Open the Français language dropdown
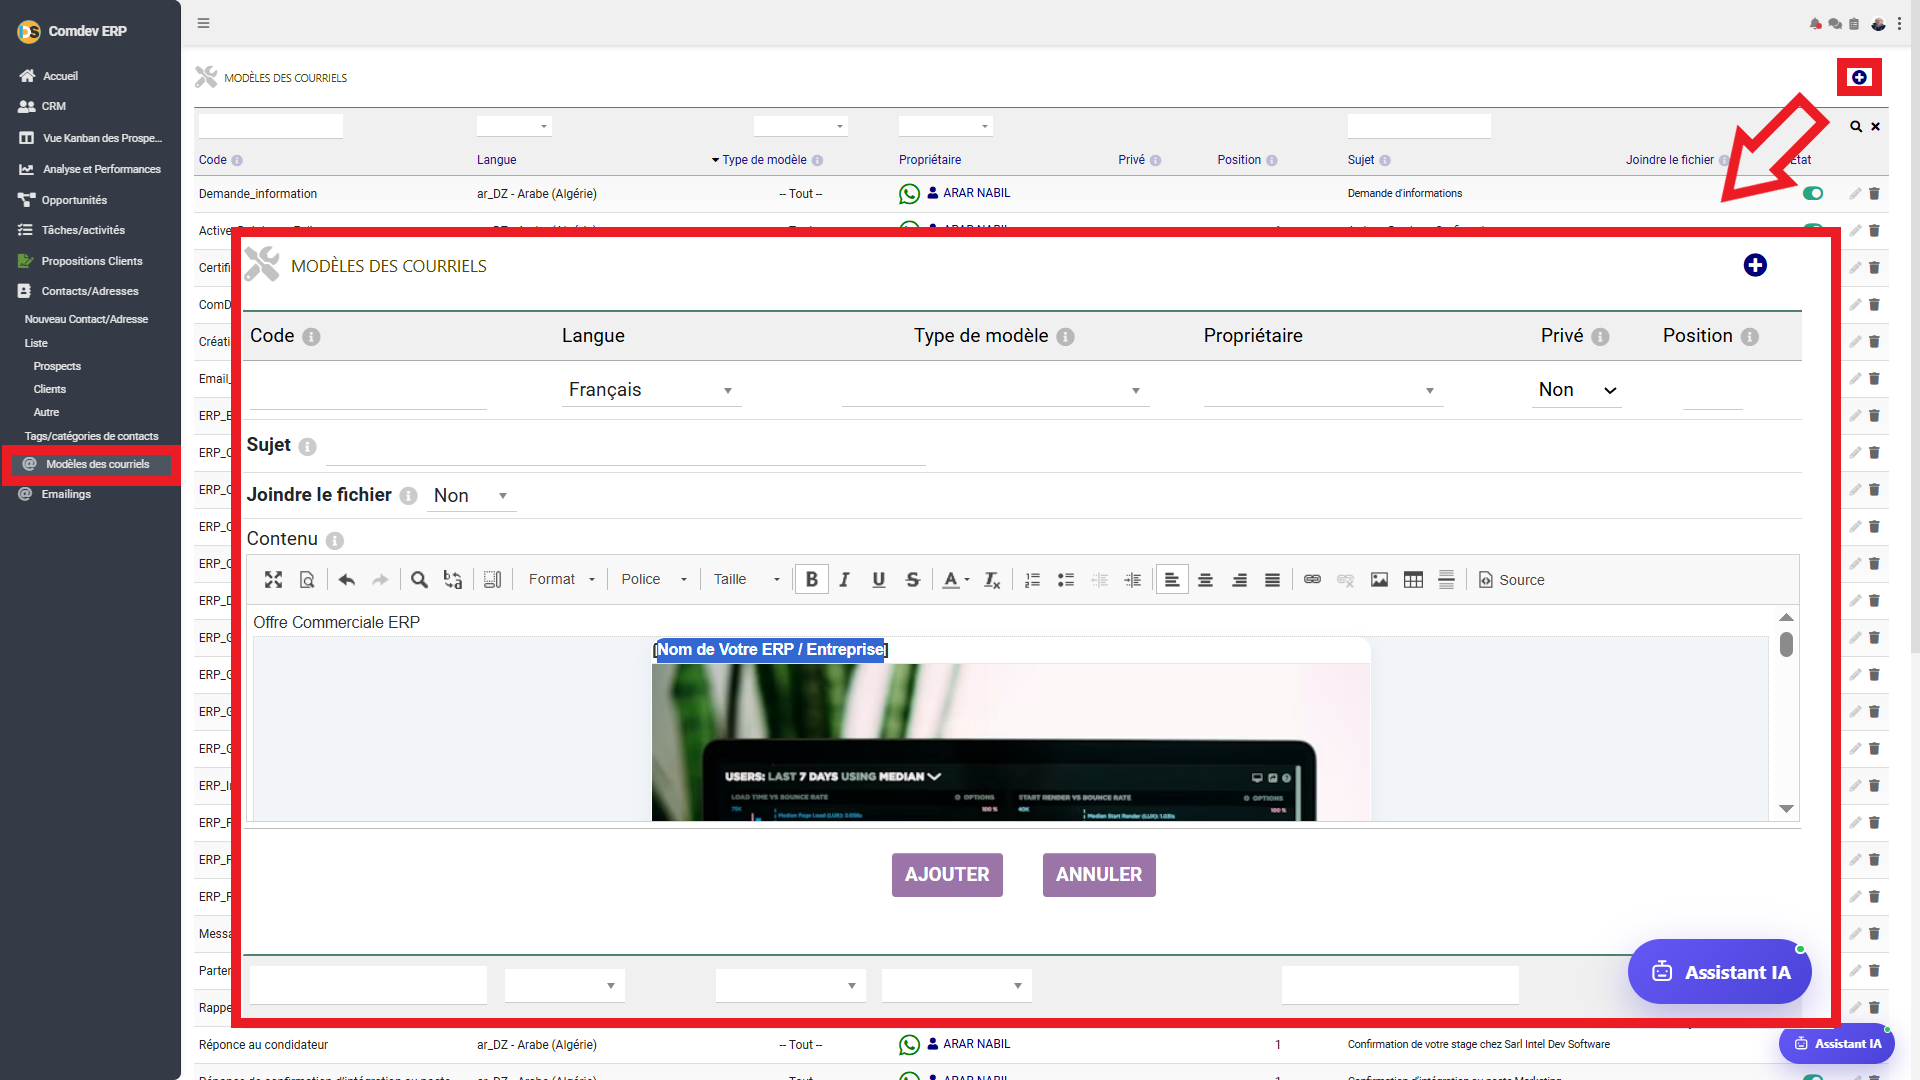Viewport: 1920px width, 1080px height. (x=651, y=390)
